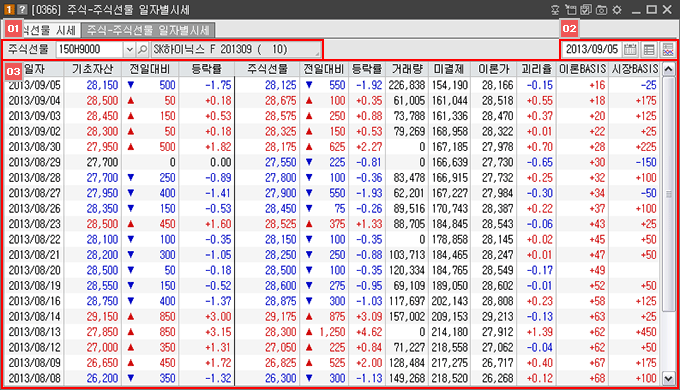680x390 pixels.
Task: Click the +68 theoretical basis cell
Action: coord(582,378)
